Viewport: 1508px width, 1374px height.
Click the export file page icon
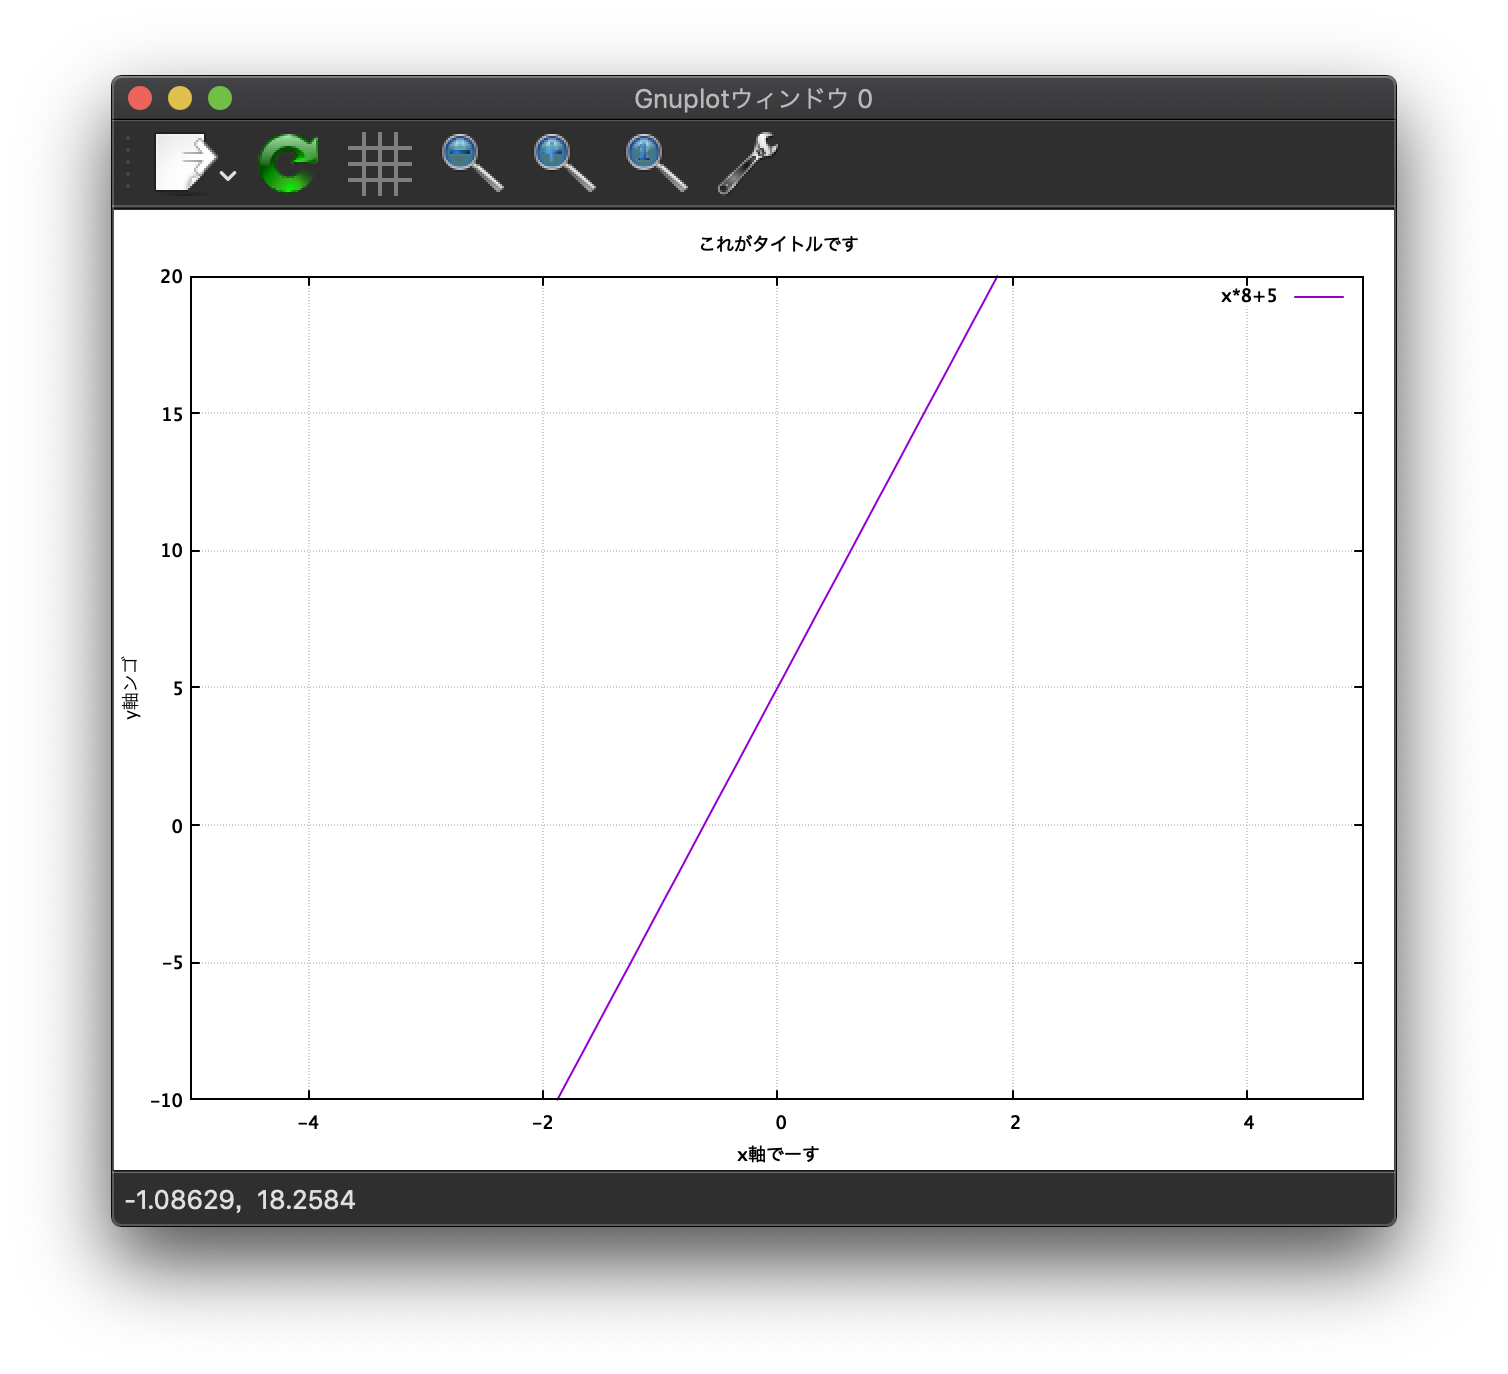(x=185, y=163)
